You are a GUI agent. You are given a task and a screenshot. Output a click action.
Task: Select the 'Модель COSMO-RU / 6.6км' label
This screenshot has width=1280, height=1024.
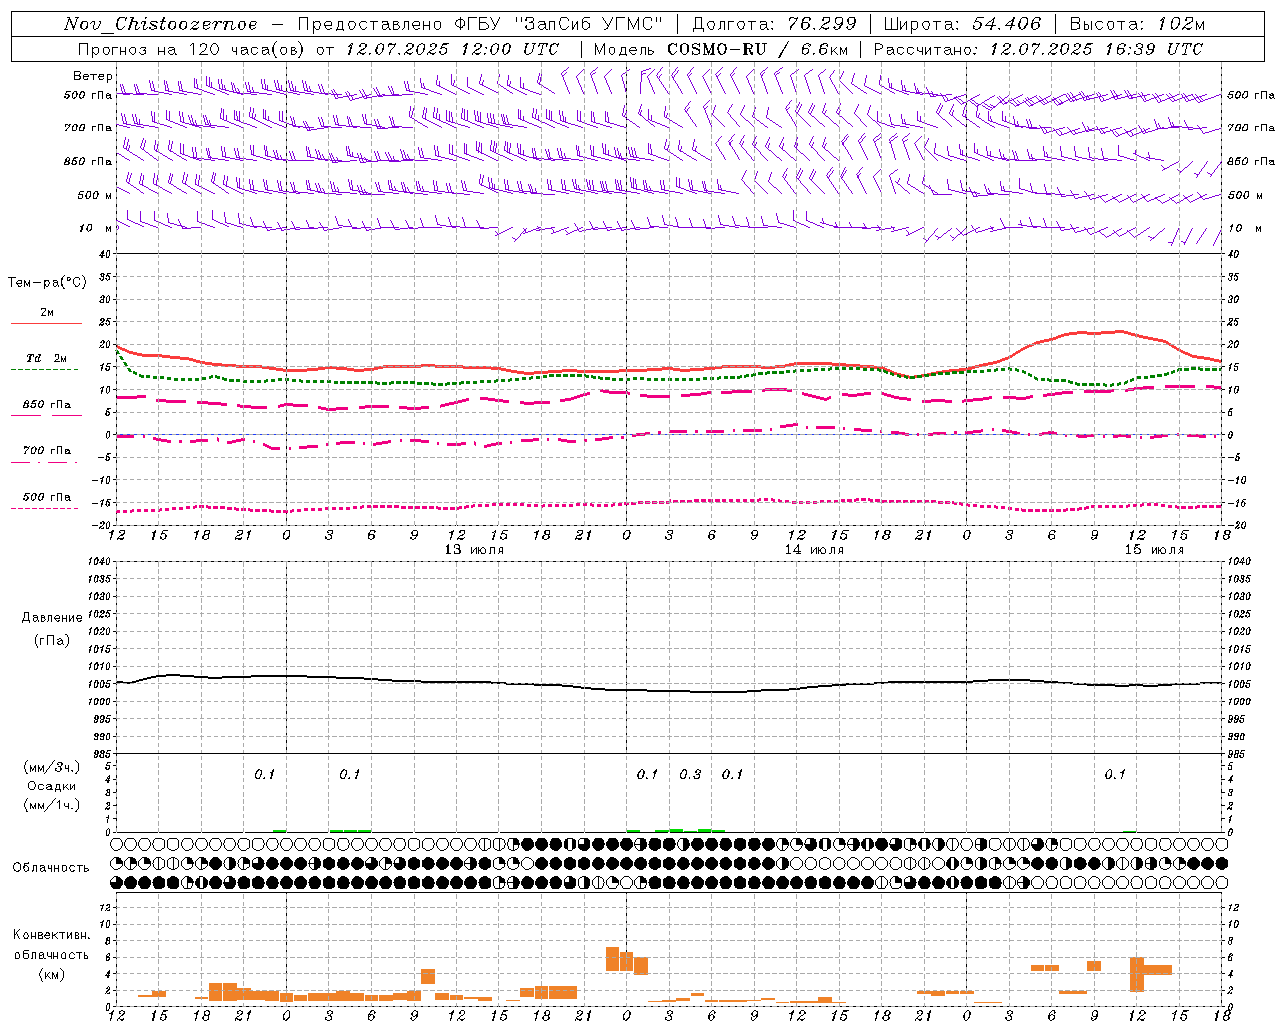pos(721,49)
